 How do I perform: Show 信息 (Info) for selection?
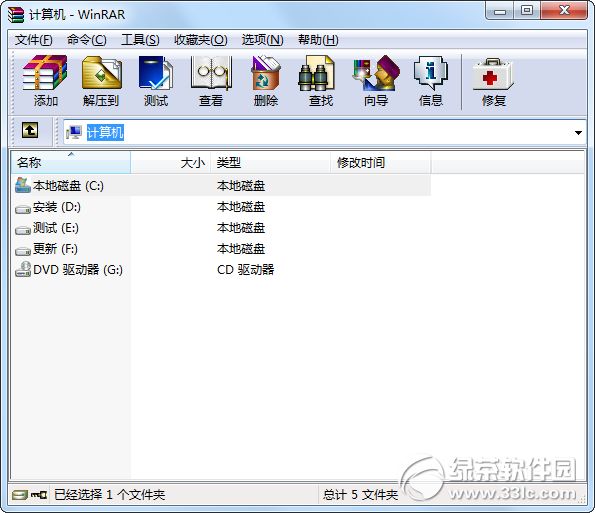[431, 80]
